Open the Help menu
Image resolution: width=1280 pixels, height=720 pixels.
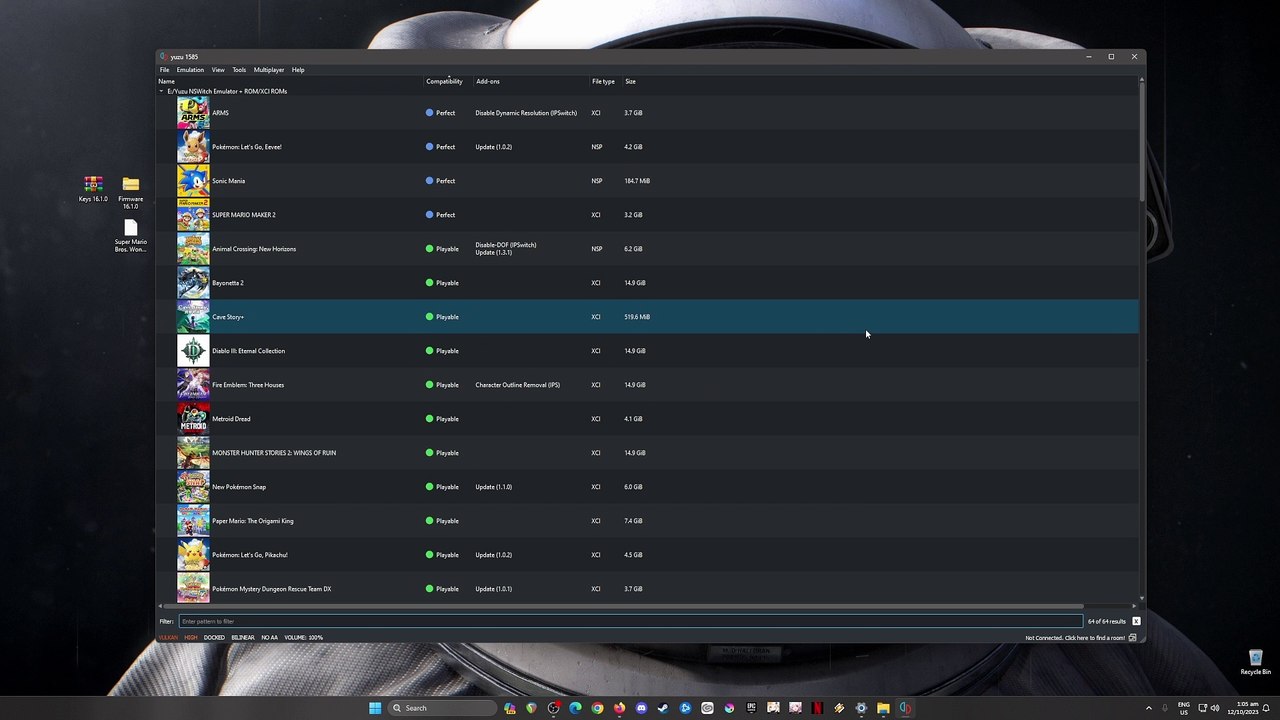pos(298,70)
